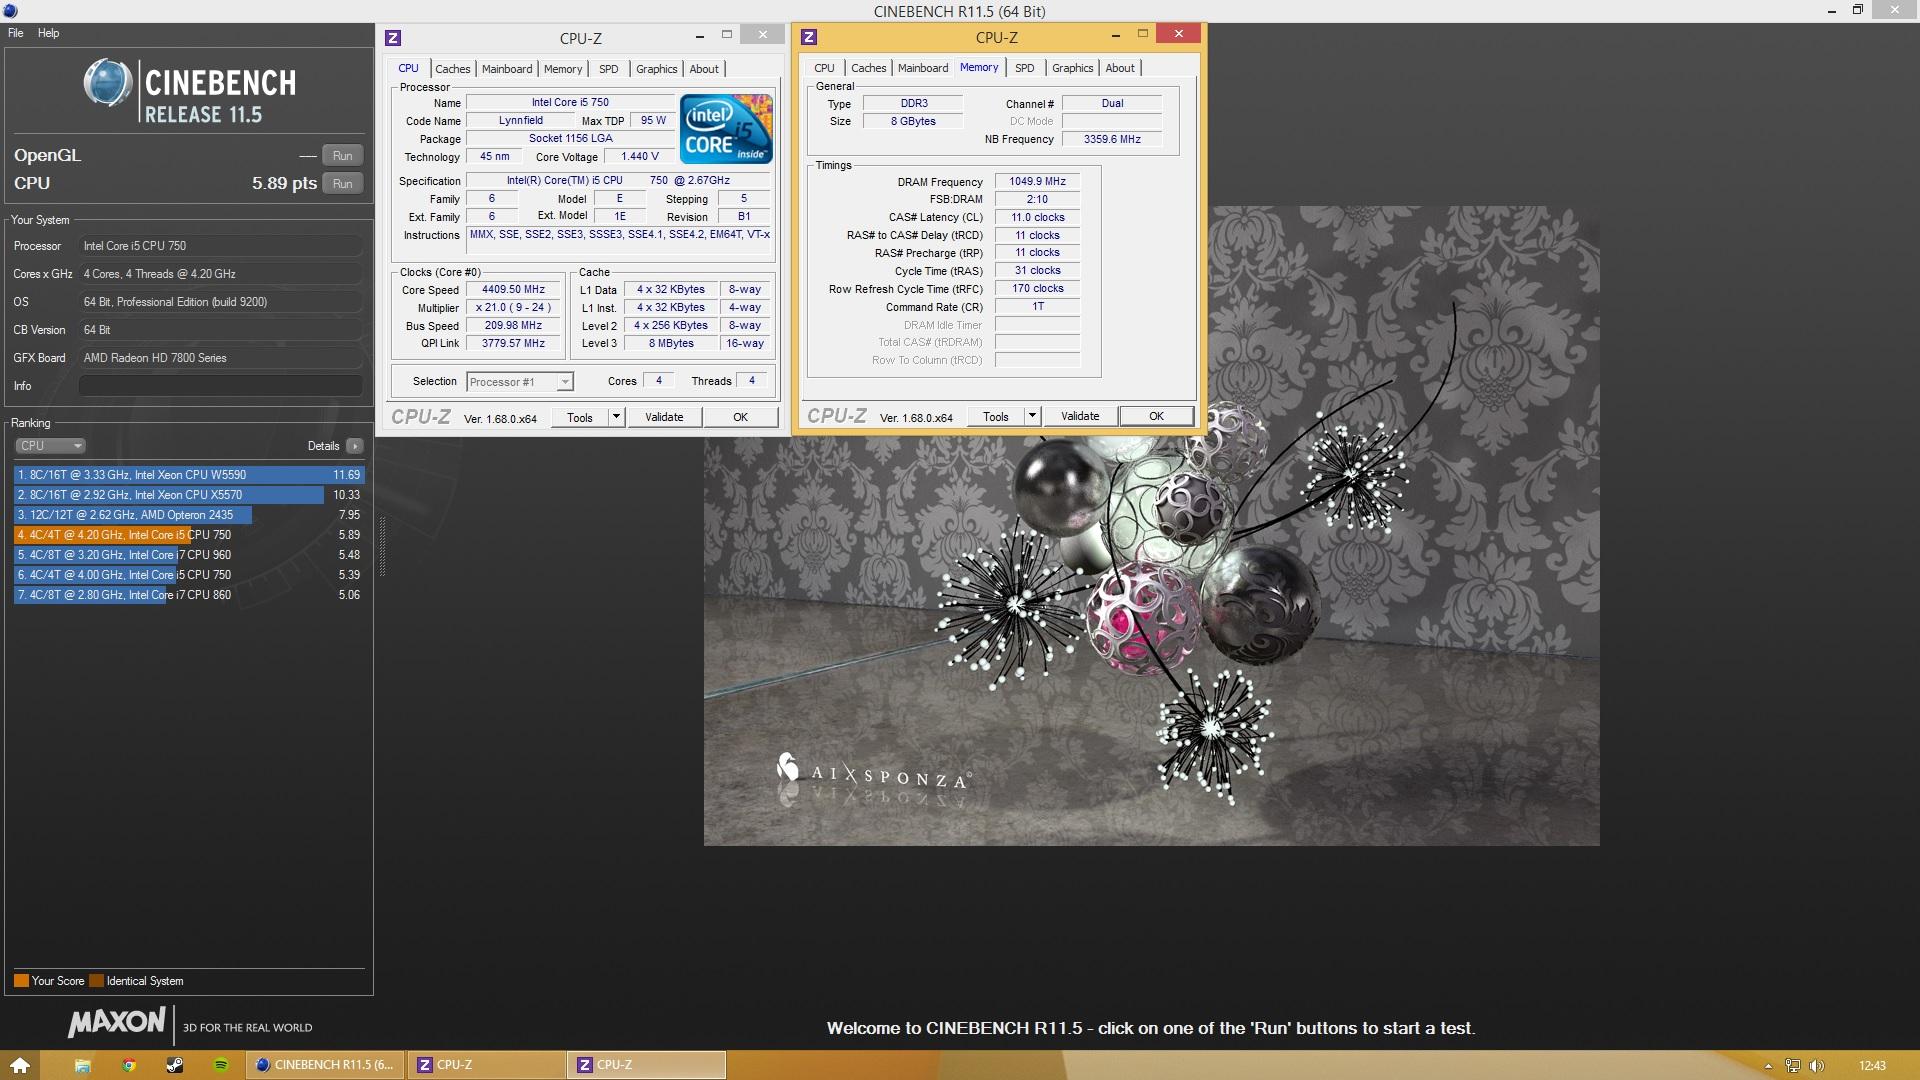The image size is (1920, 1080).
Task: Expand ranking Details arrow
Action: [x=355, y=446]
